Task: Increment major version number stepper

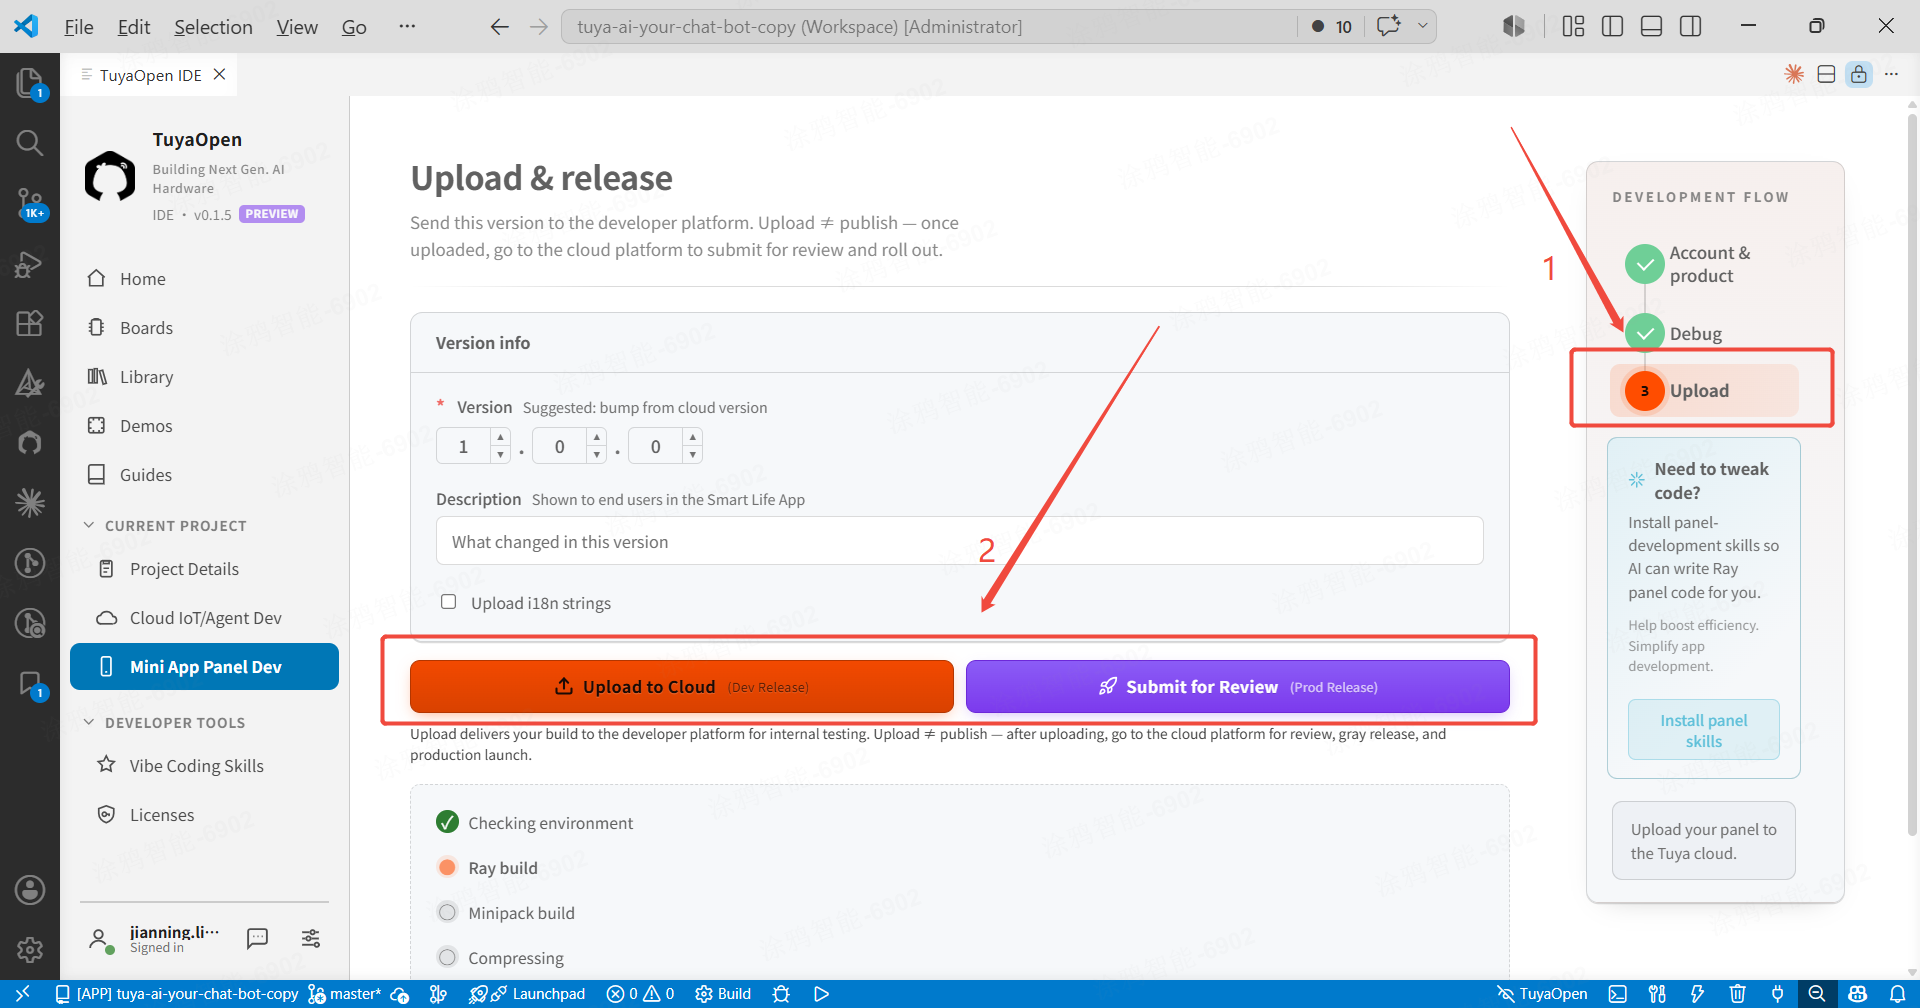Action: click(500, 438)
